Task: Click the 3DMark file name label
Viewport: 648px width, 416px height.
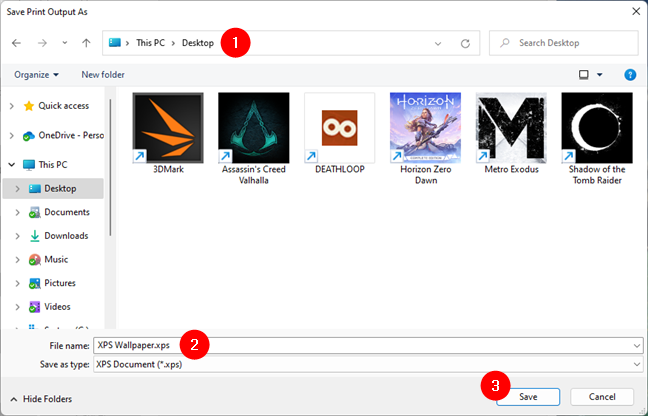Action: point(168,169)
